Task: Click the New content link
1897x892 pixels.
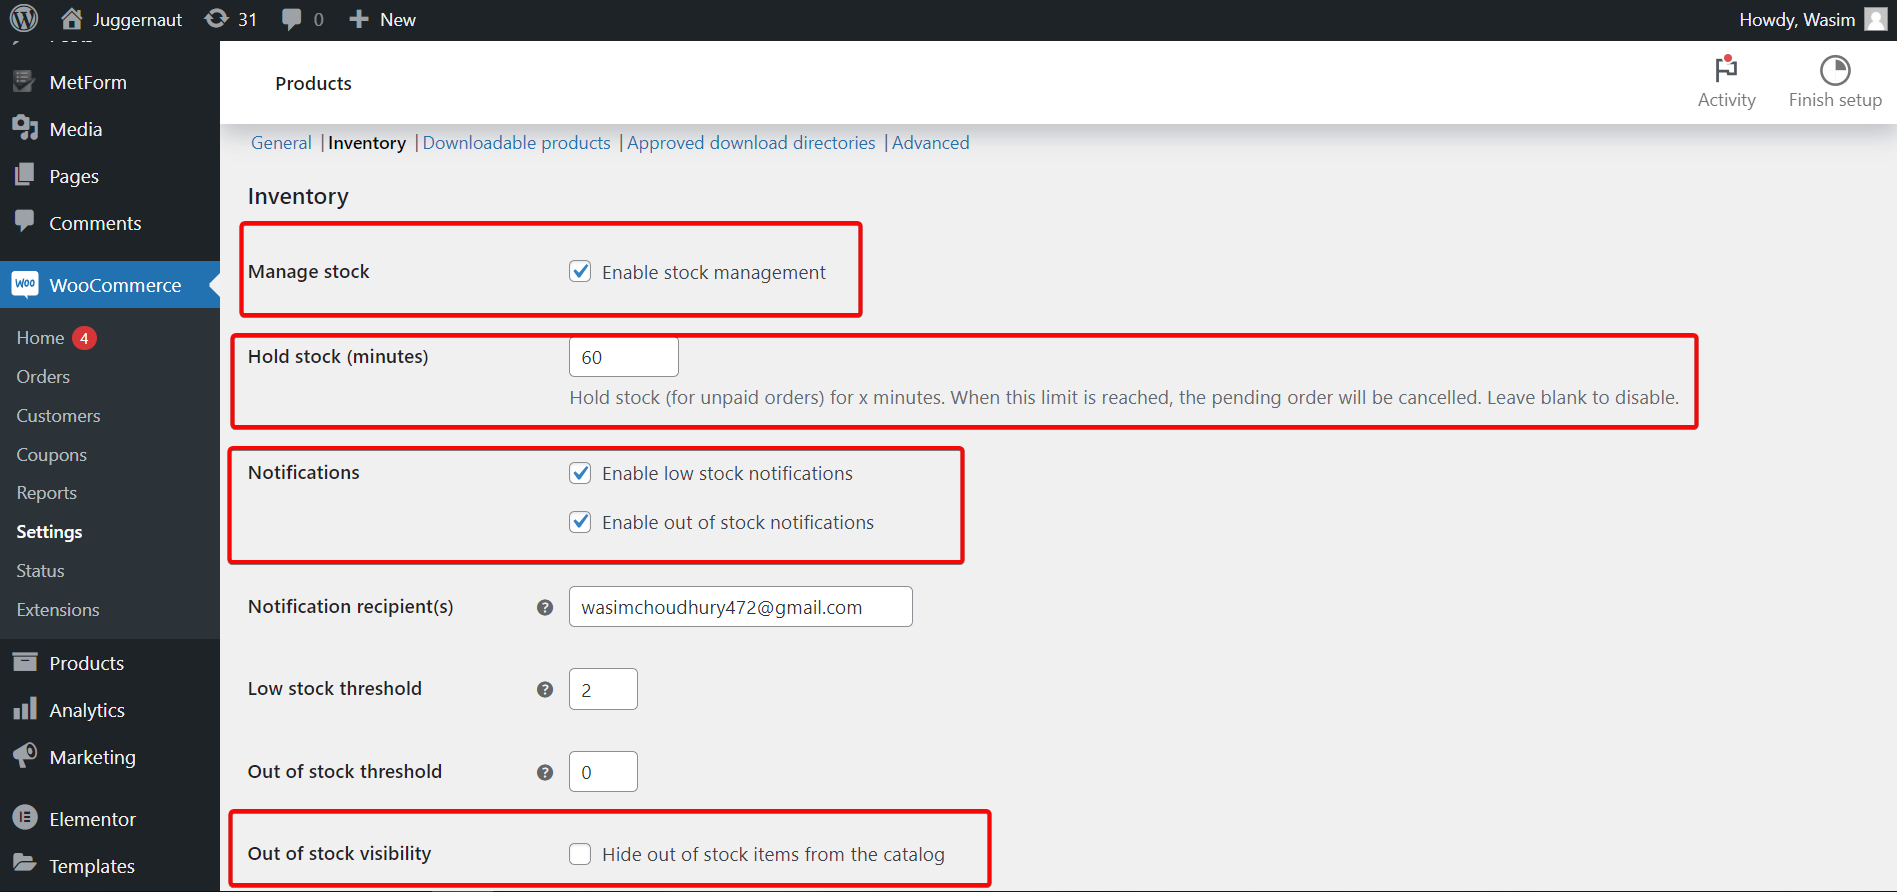Action: tap(398, 20)
